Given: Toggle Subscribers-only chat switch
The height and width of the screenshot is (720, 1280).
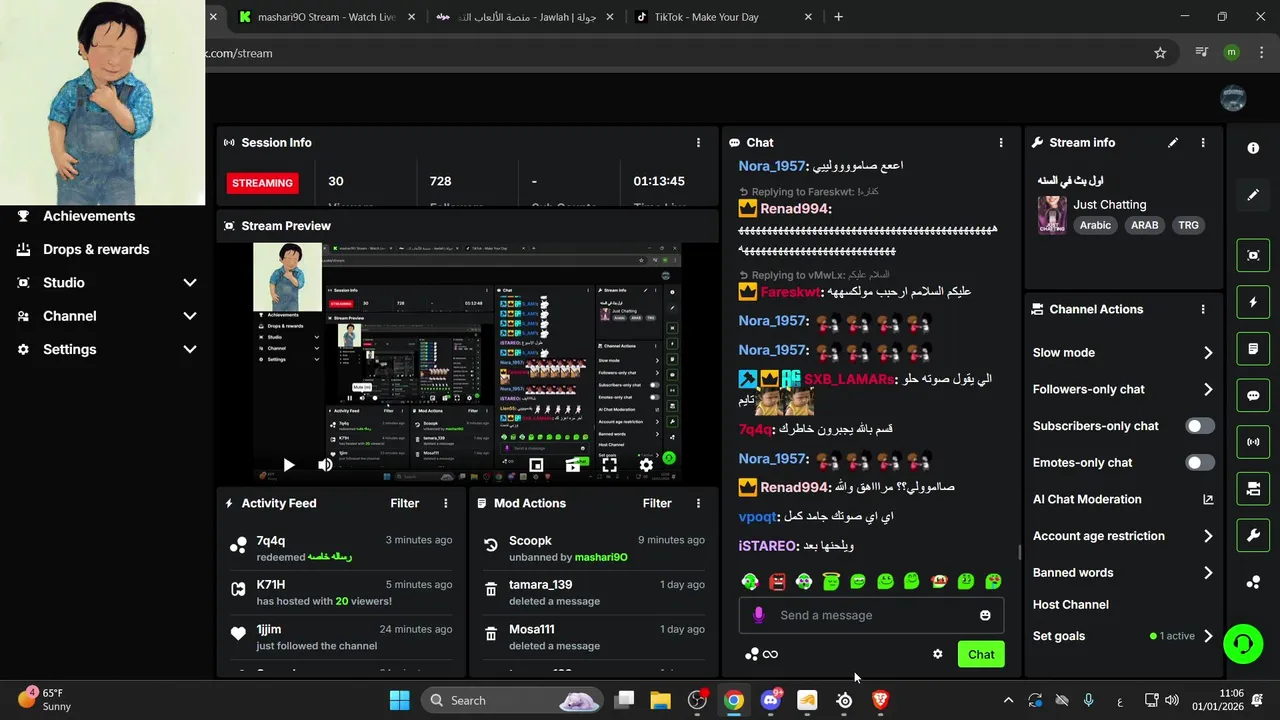Looking at the screenshot, I should [1199, 426].
